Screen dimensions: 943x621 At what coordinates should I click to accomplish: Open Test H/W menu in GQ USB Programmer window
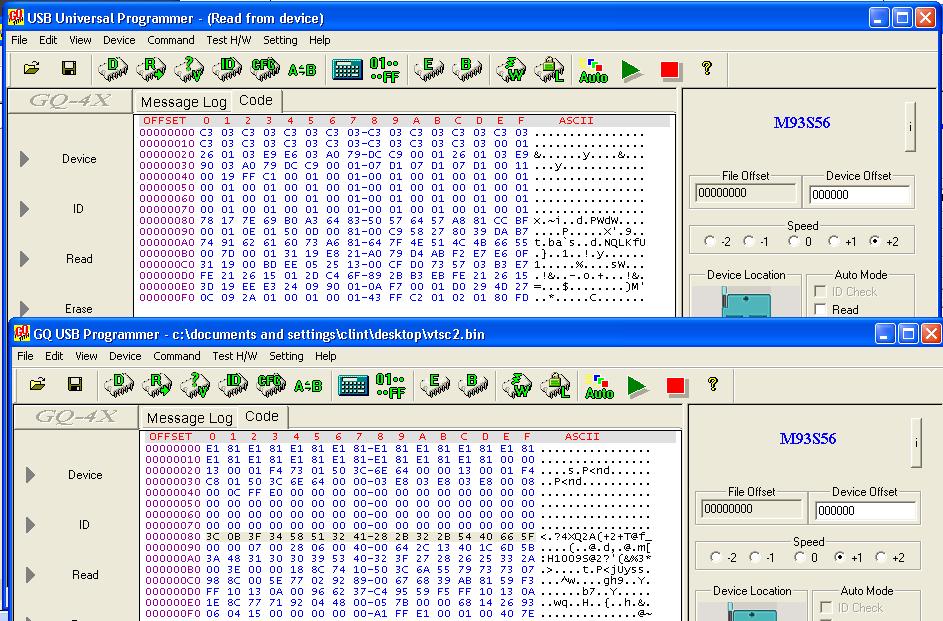[235, 356]
